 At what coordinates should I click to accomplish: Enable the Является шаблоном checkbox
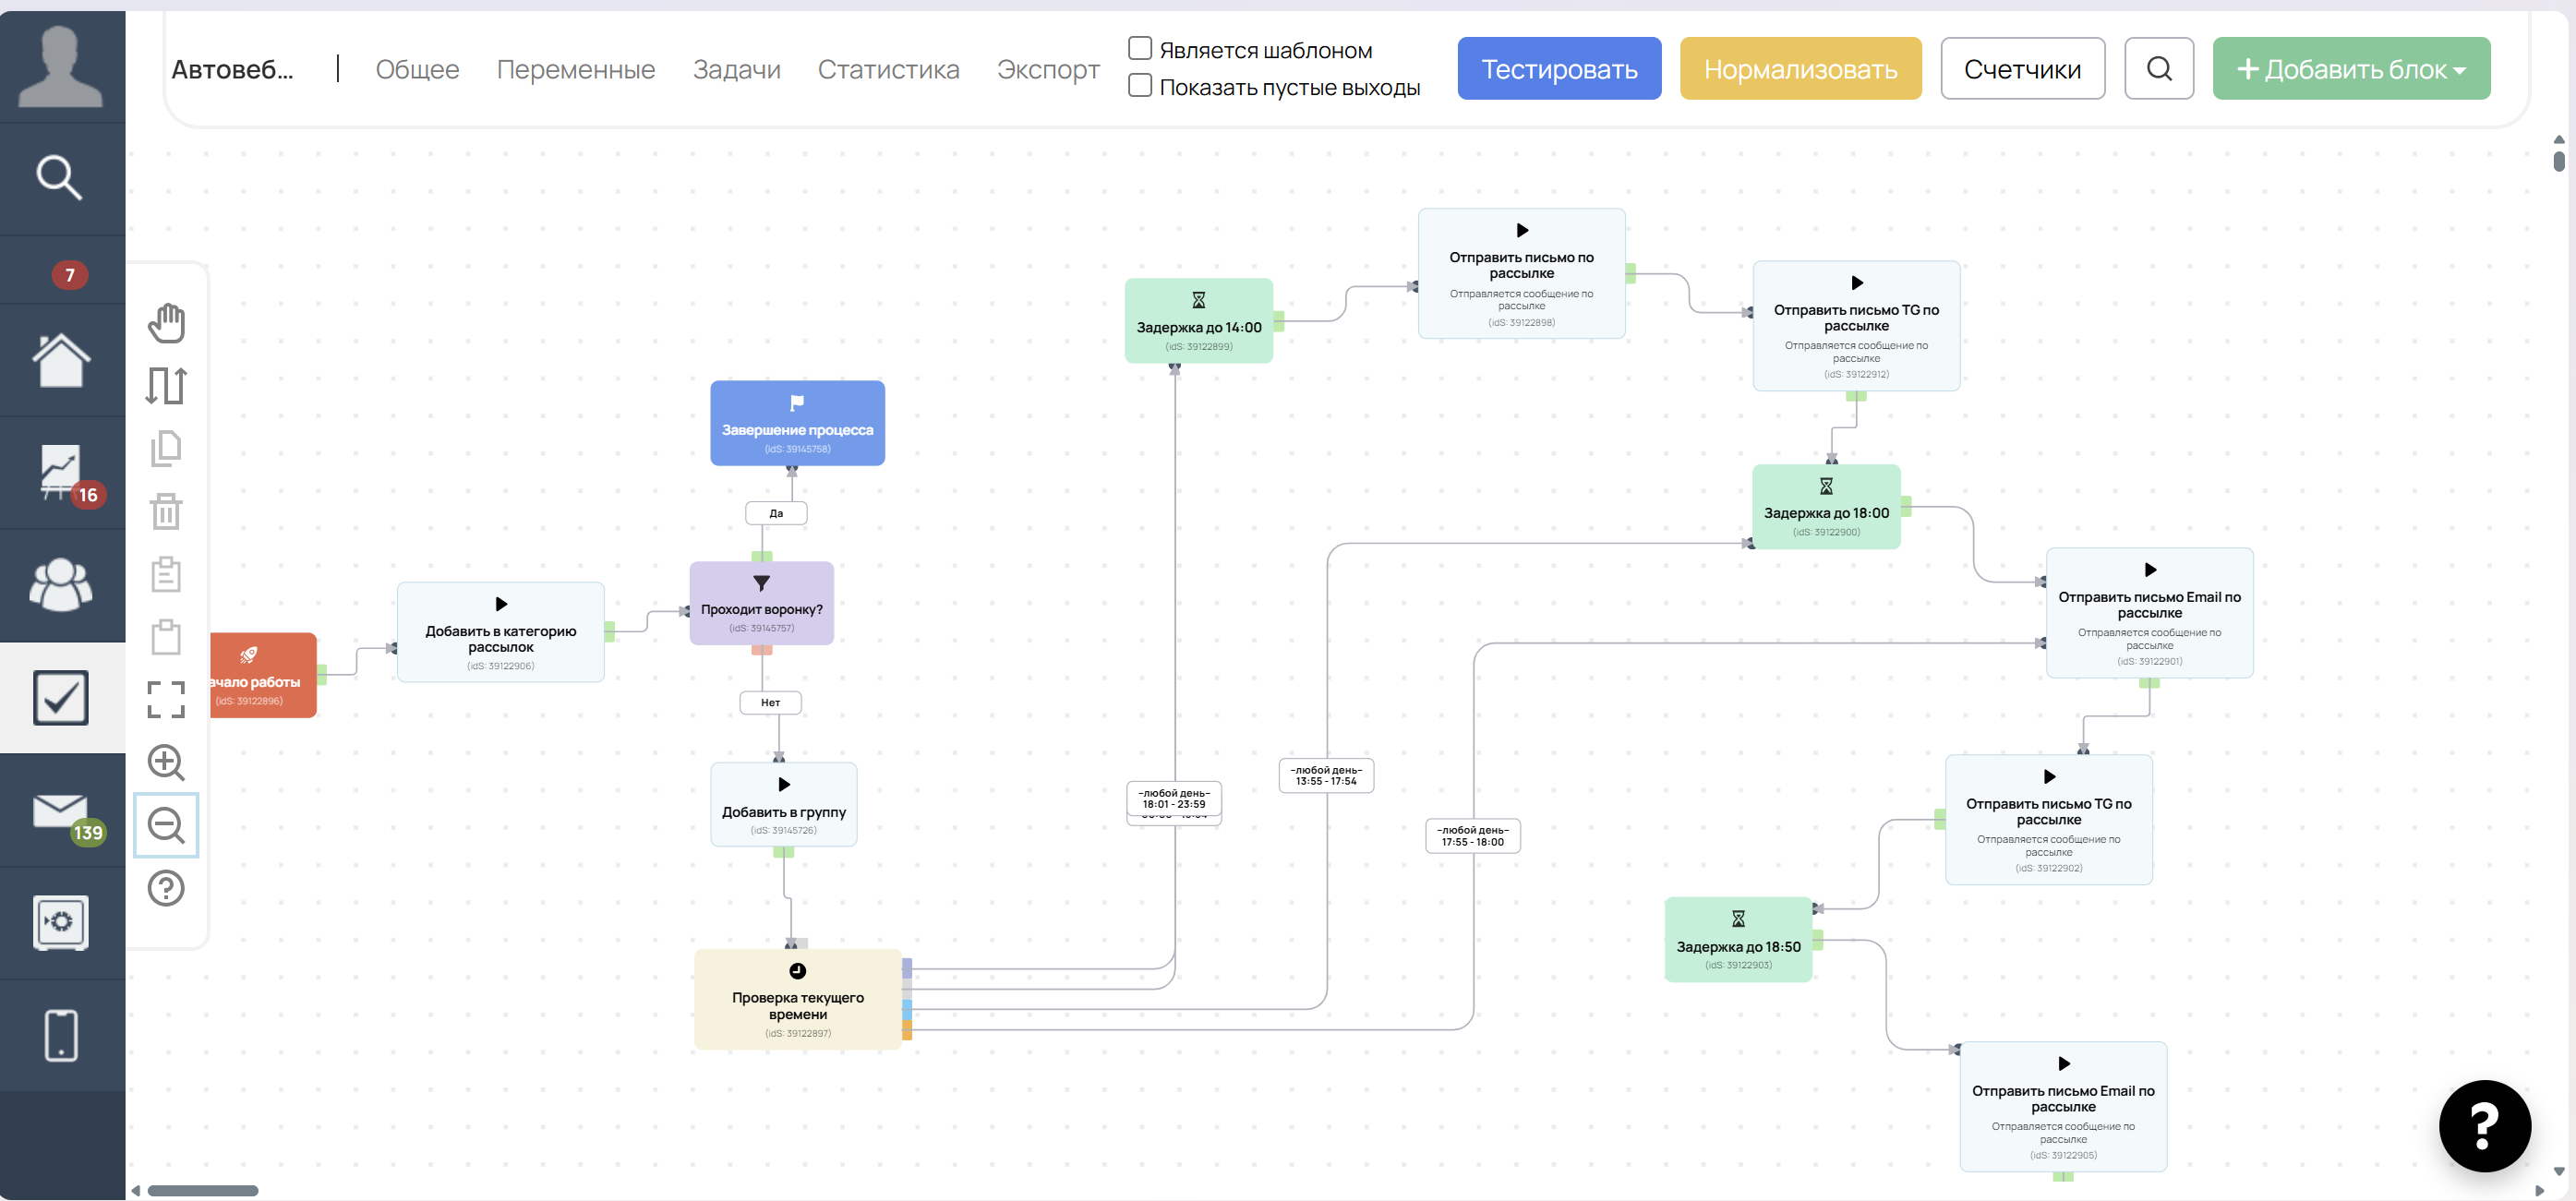1140,48
